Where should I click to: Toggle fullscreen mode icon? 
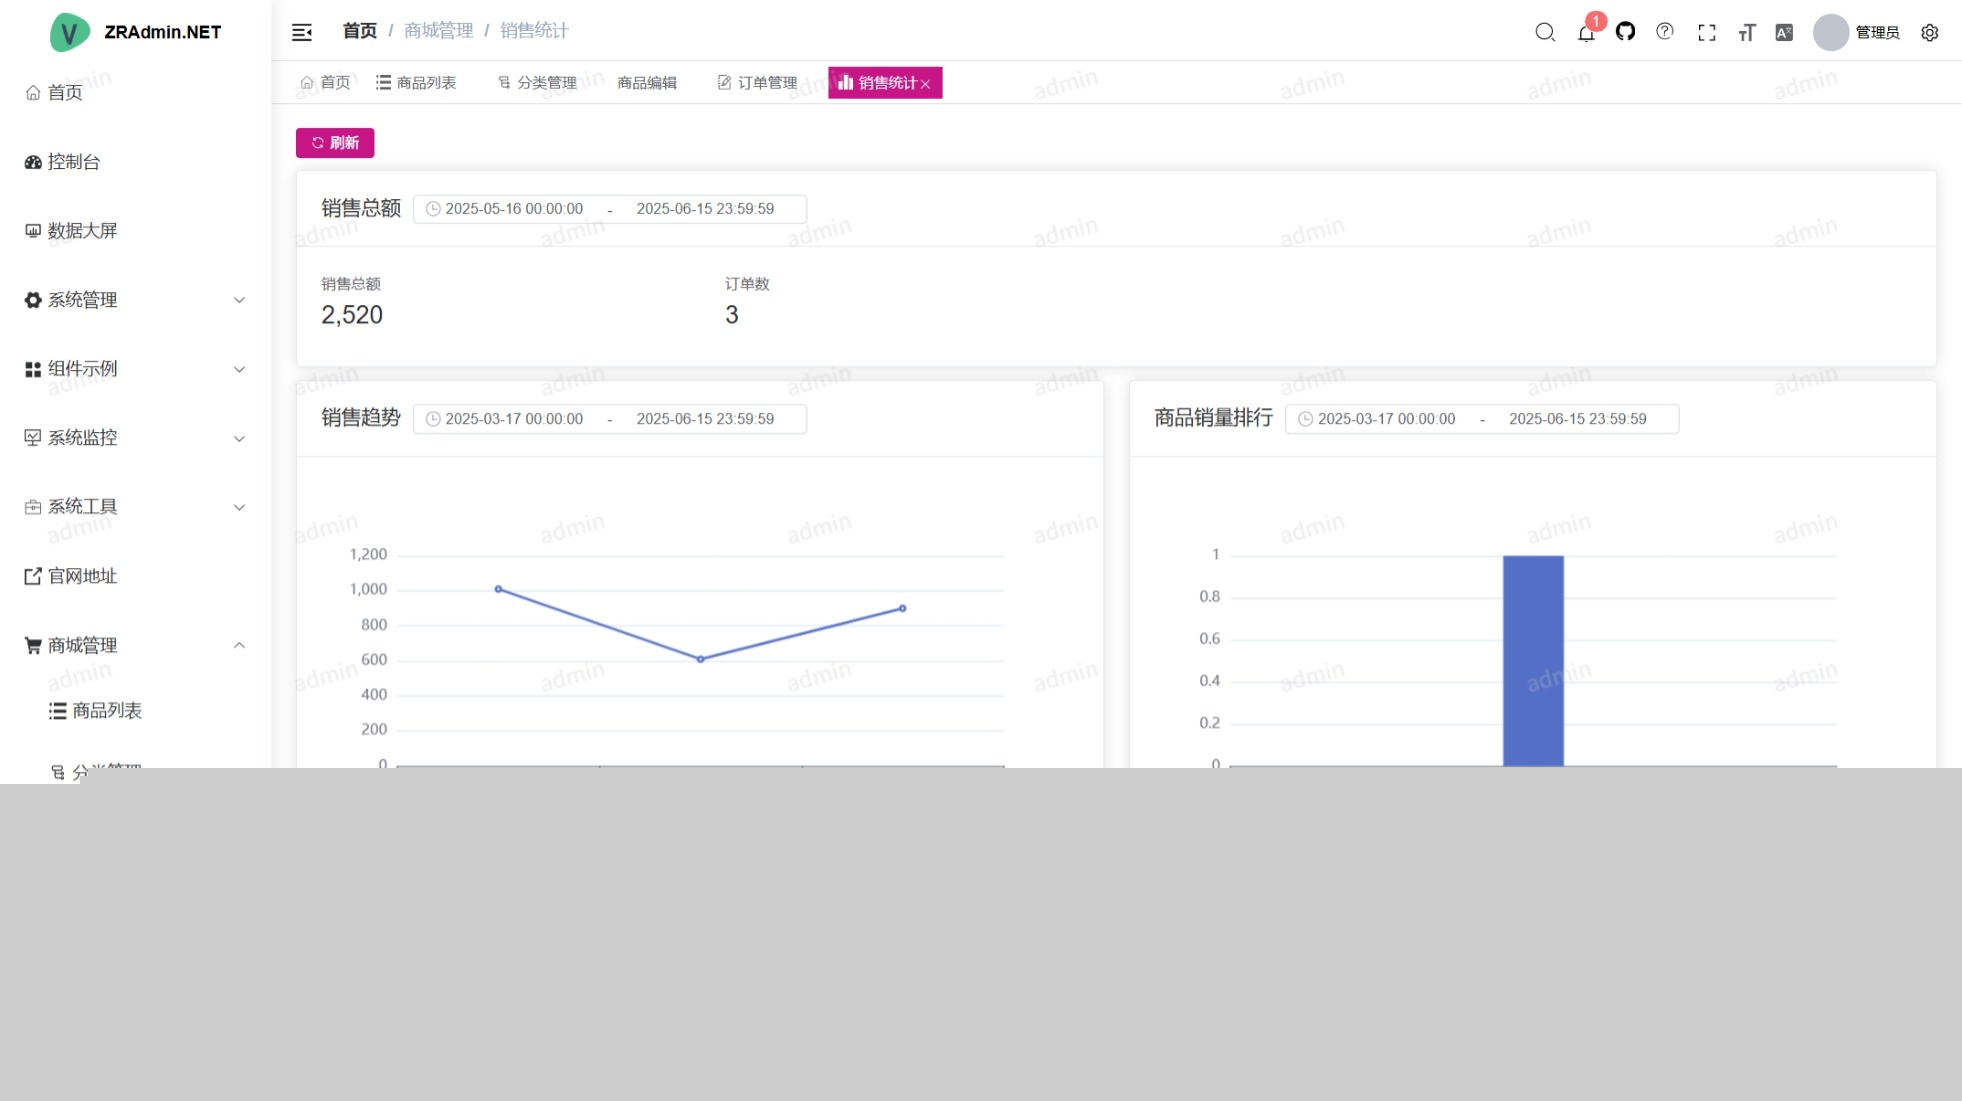[1707, 33]
